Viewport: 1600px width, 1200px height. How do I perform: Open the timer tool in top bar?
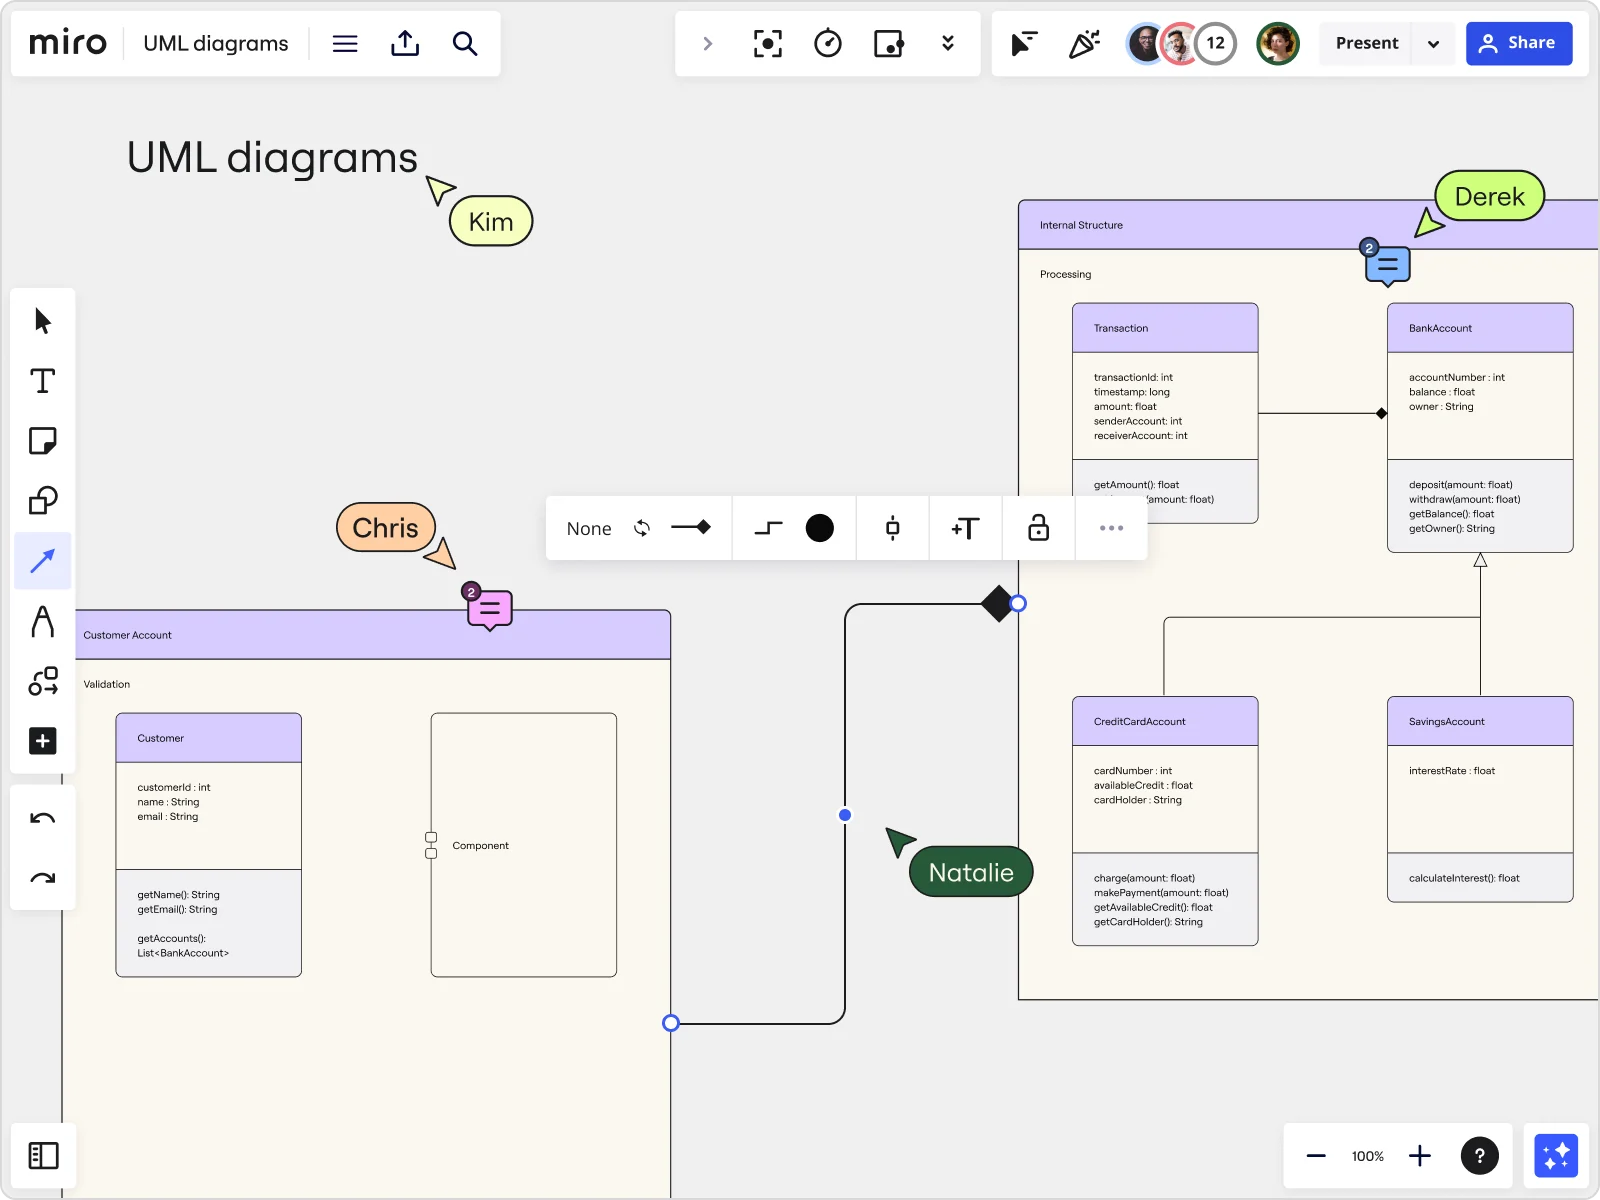(827, 43)
